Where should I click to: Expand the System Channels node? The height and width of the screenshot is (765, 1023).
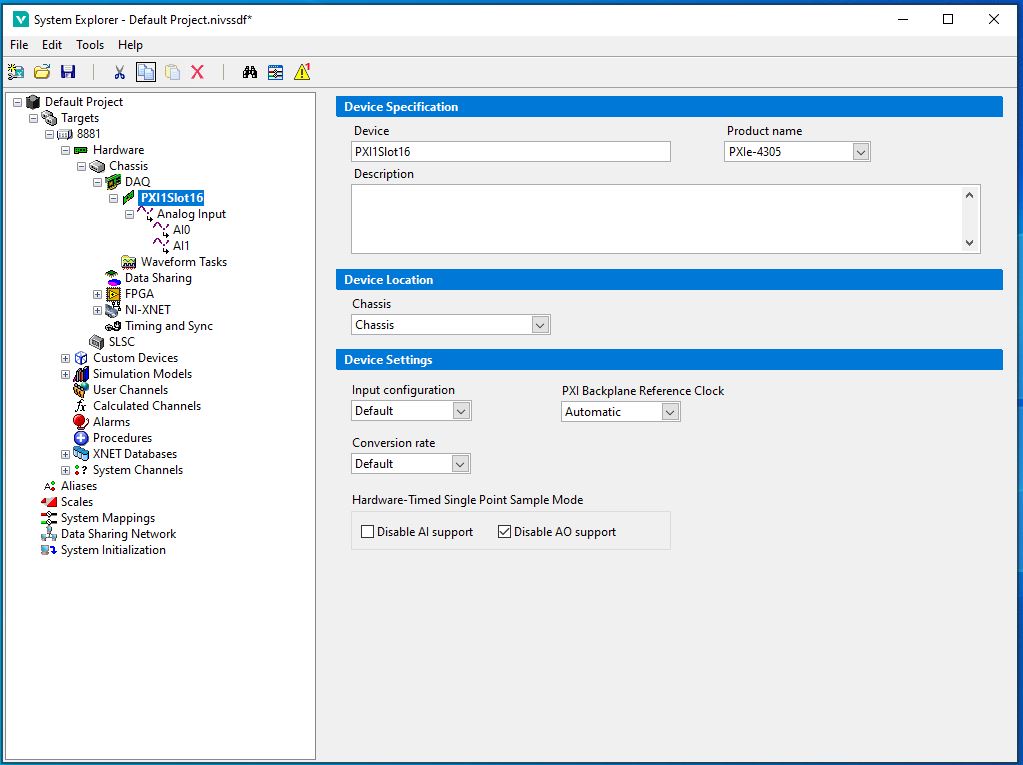click(65, 470)
